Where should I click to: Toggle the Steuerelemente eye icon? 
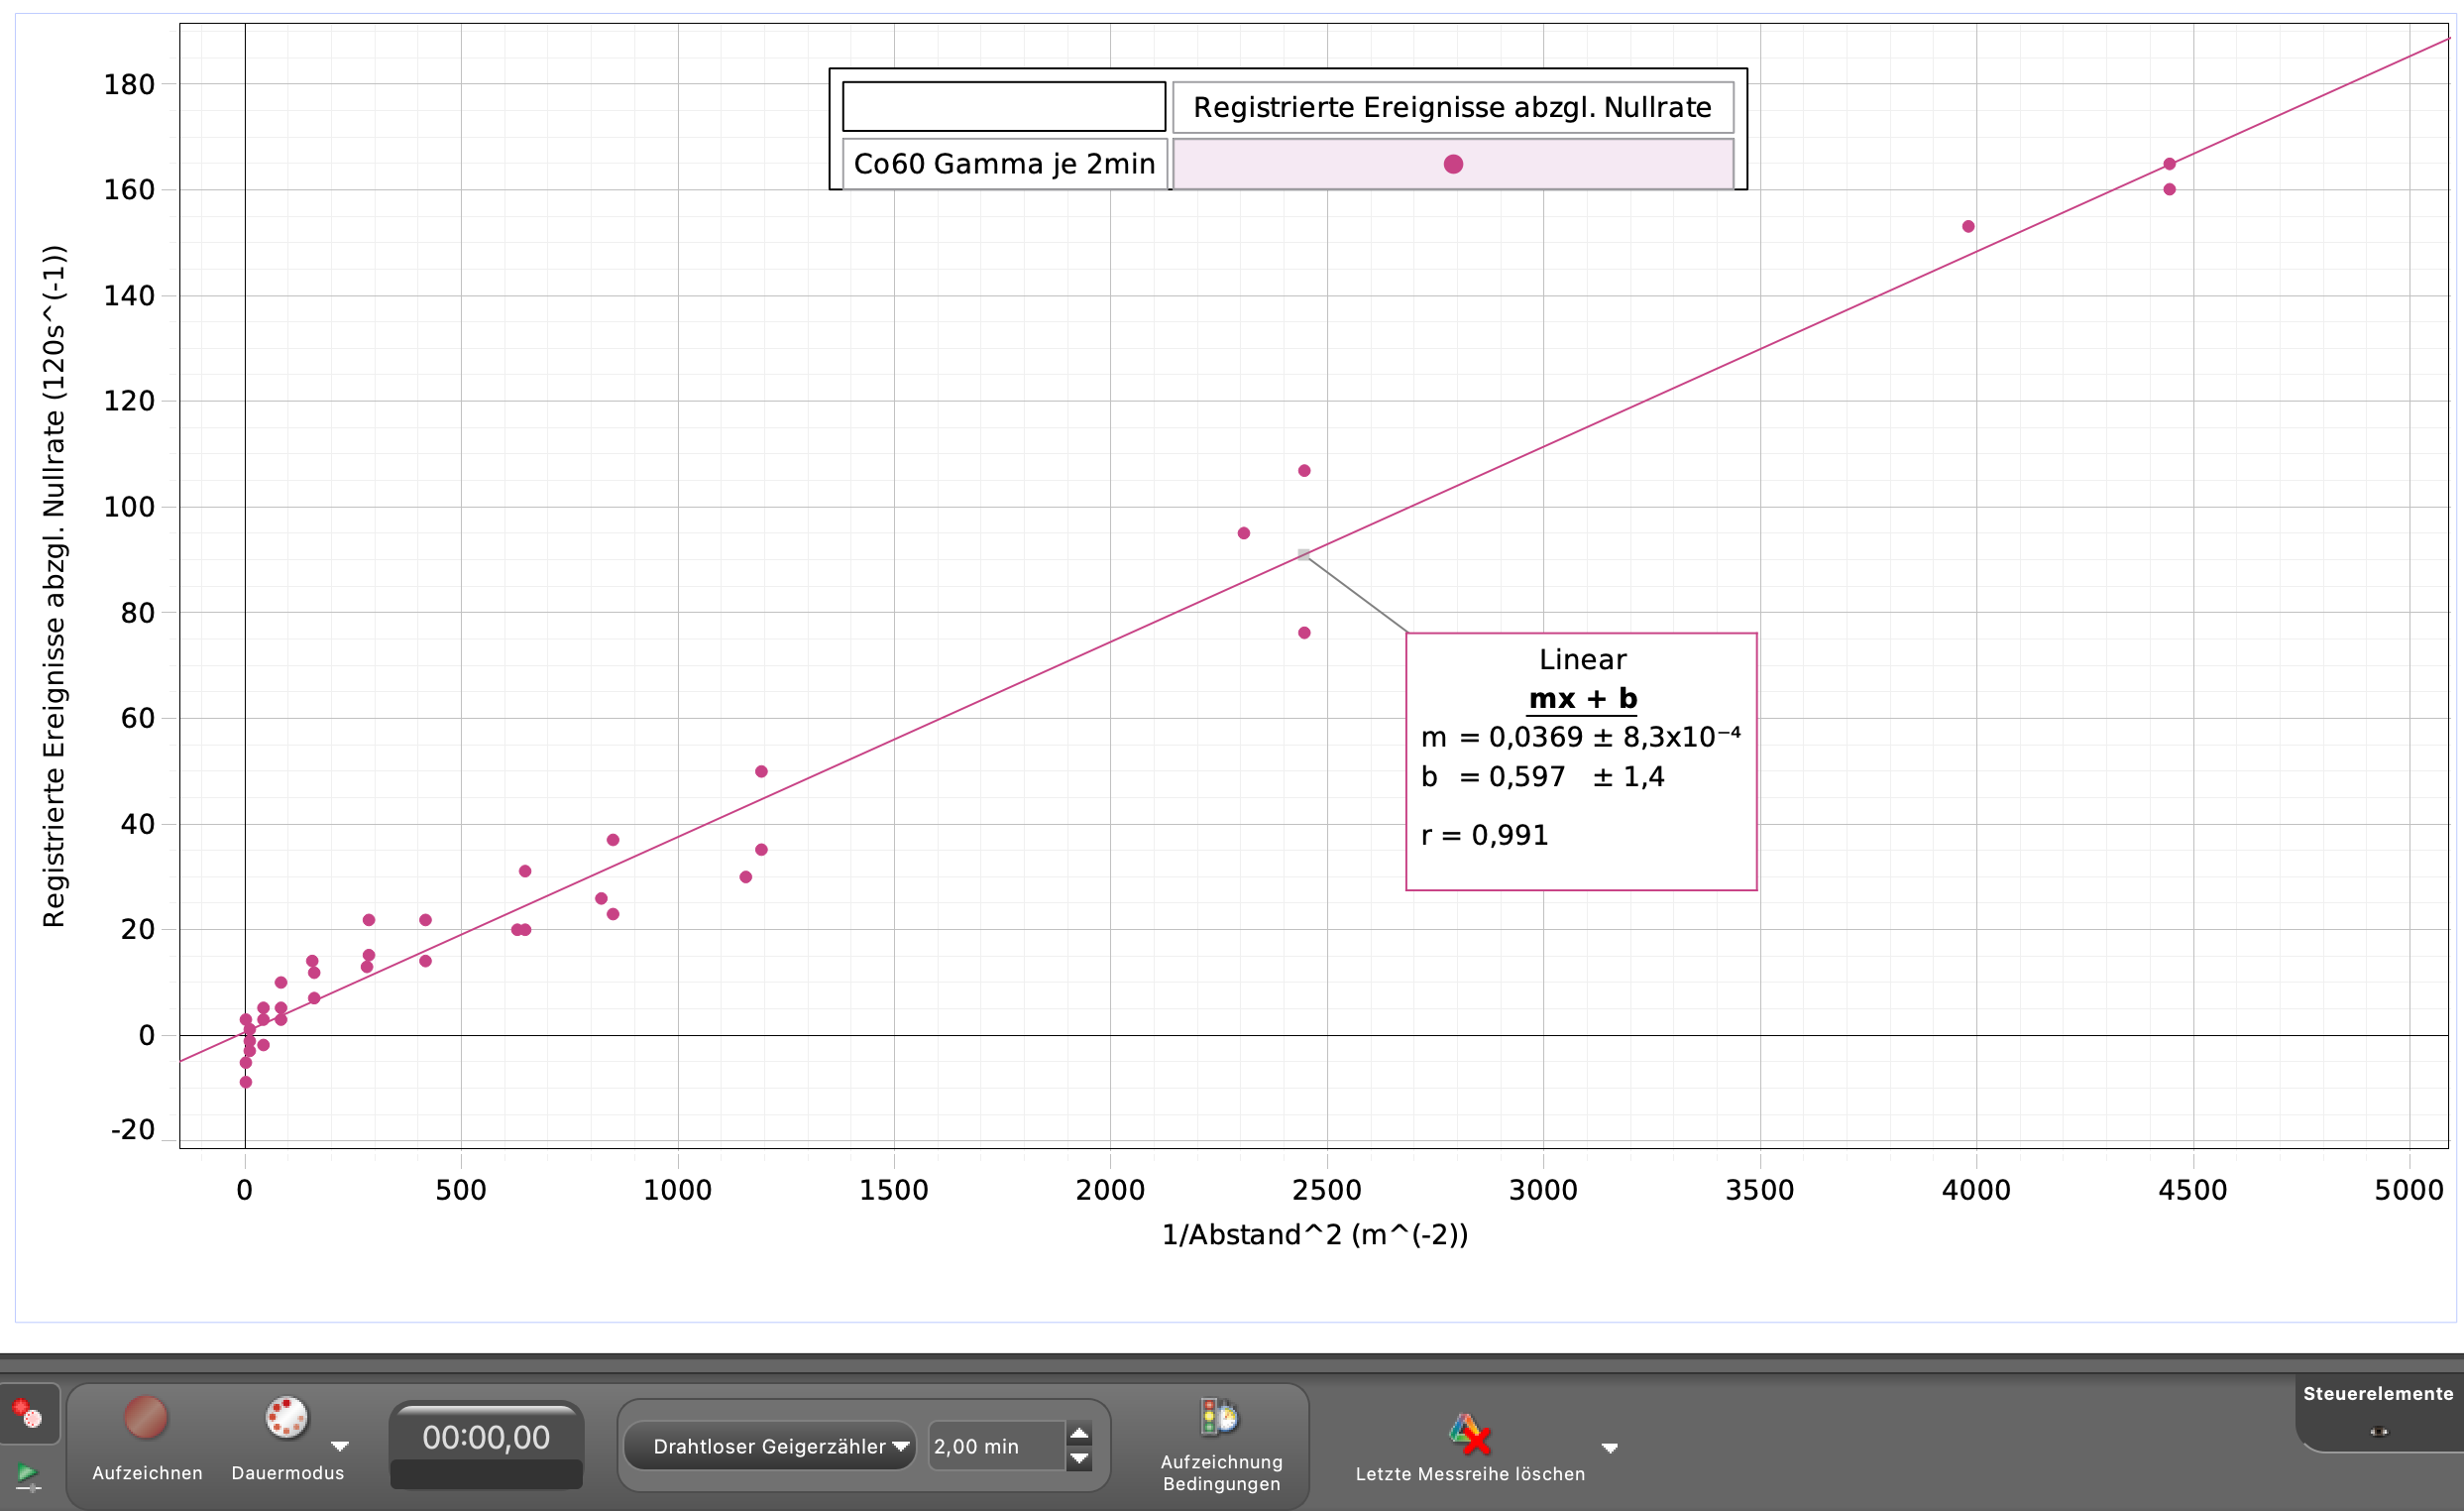(2379, 1432)
